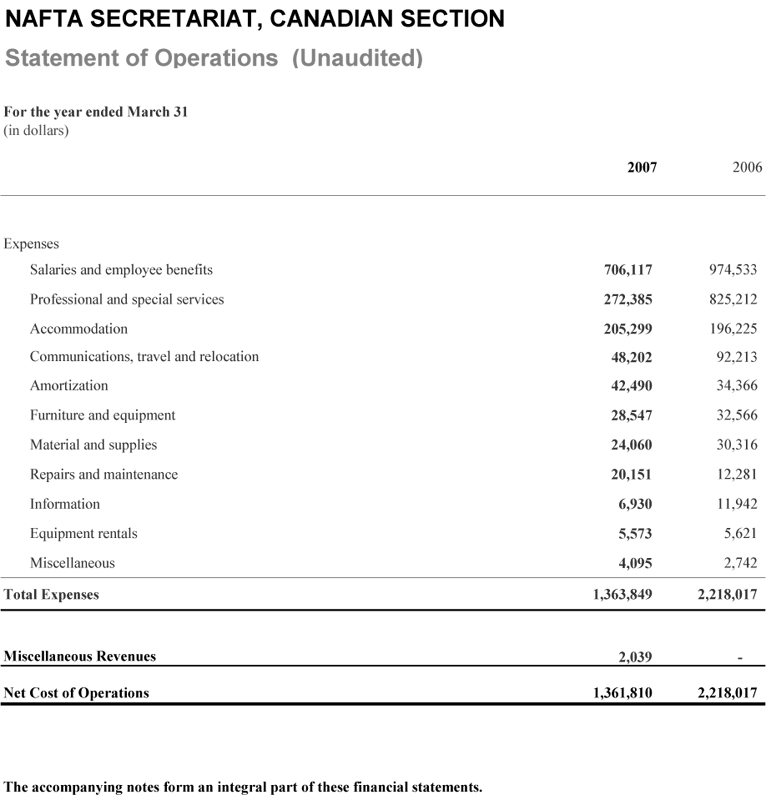The height and width of the screenshot is (799, 768).
Task: Select the 2006 column header
Action: click(x=747, y=167)
